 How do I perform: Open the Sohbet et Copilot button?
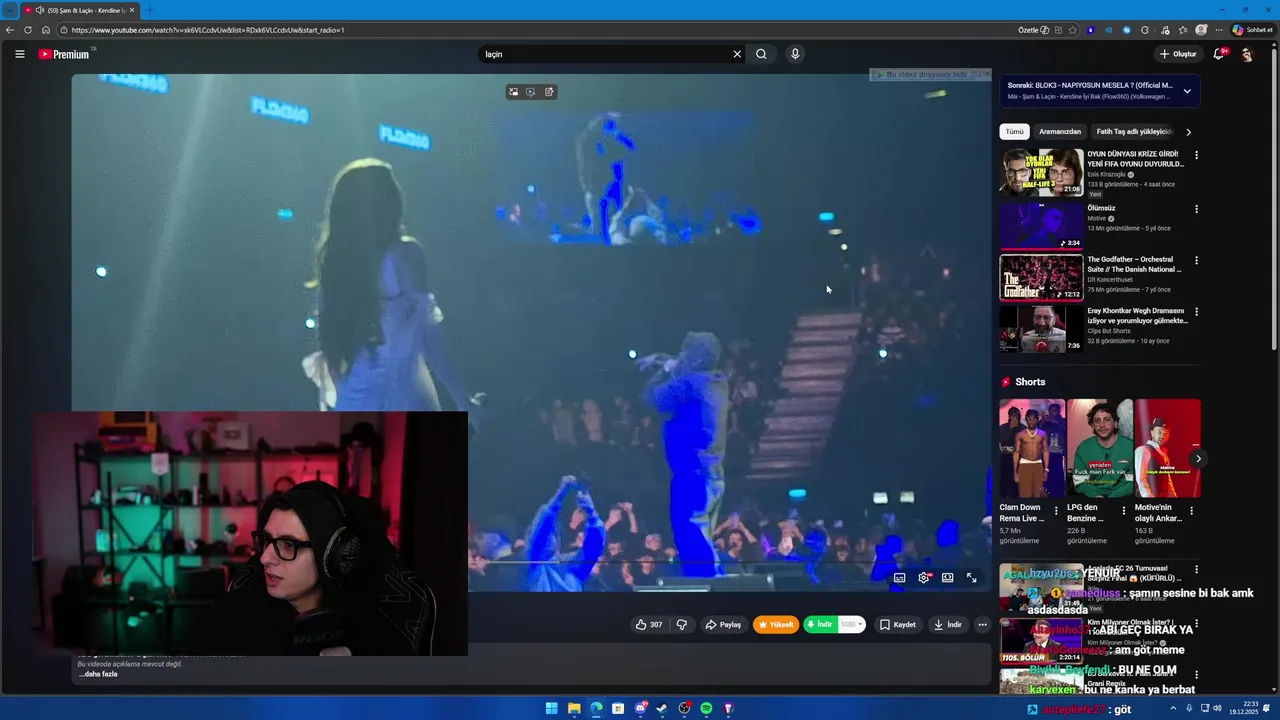tap(1252, 30)
